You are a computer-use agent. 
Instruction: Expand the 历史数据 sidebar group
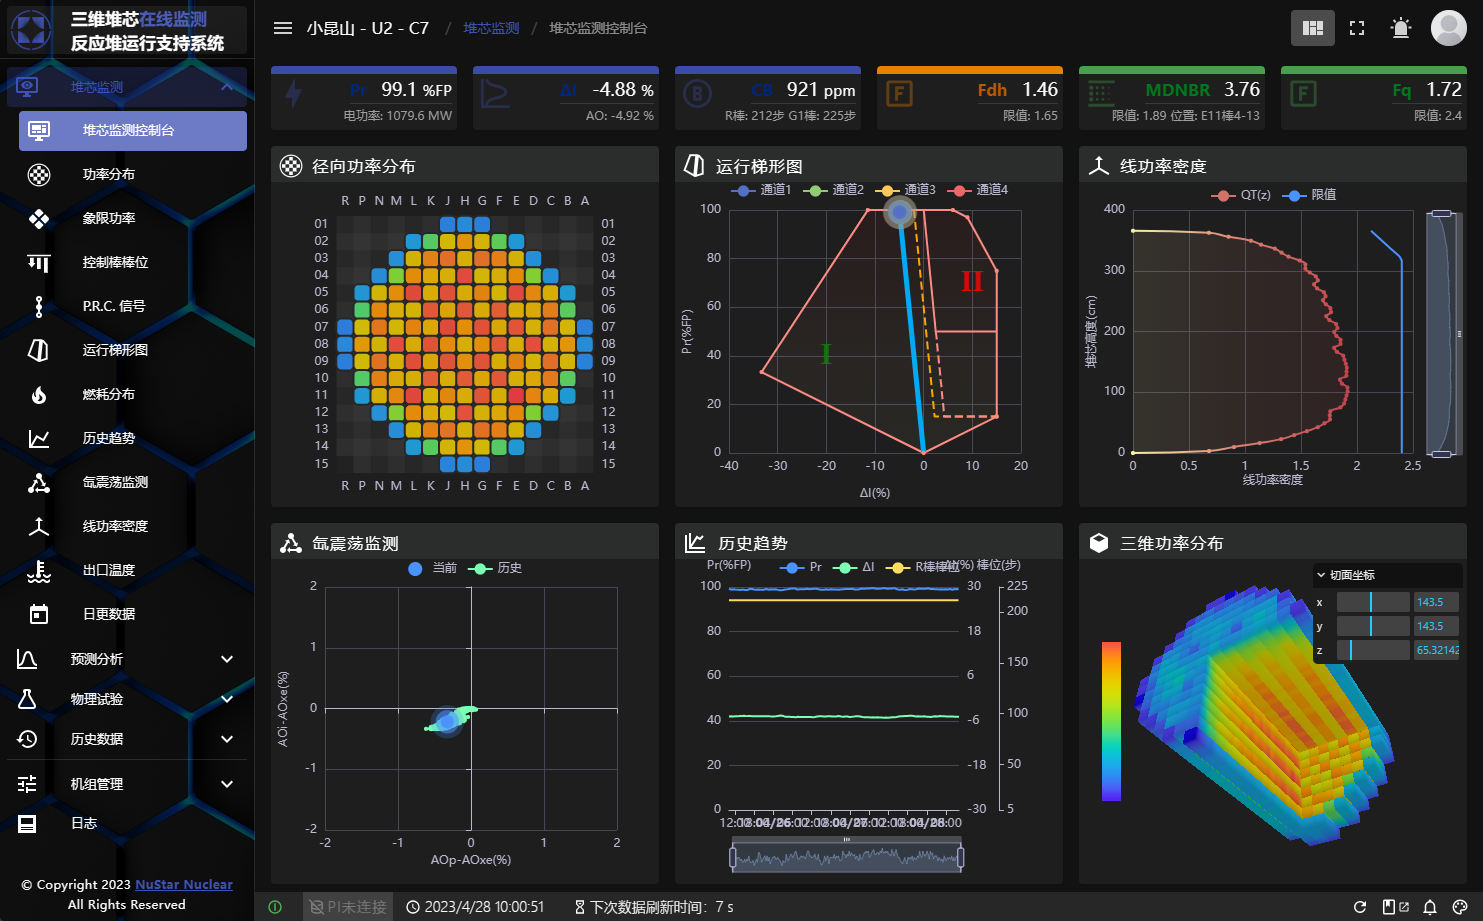126,739
